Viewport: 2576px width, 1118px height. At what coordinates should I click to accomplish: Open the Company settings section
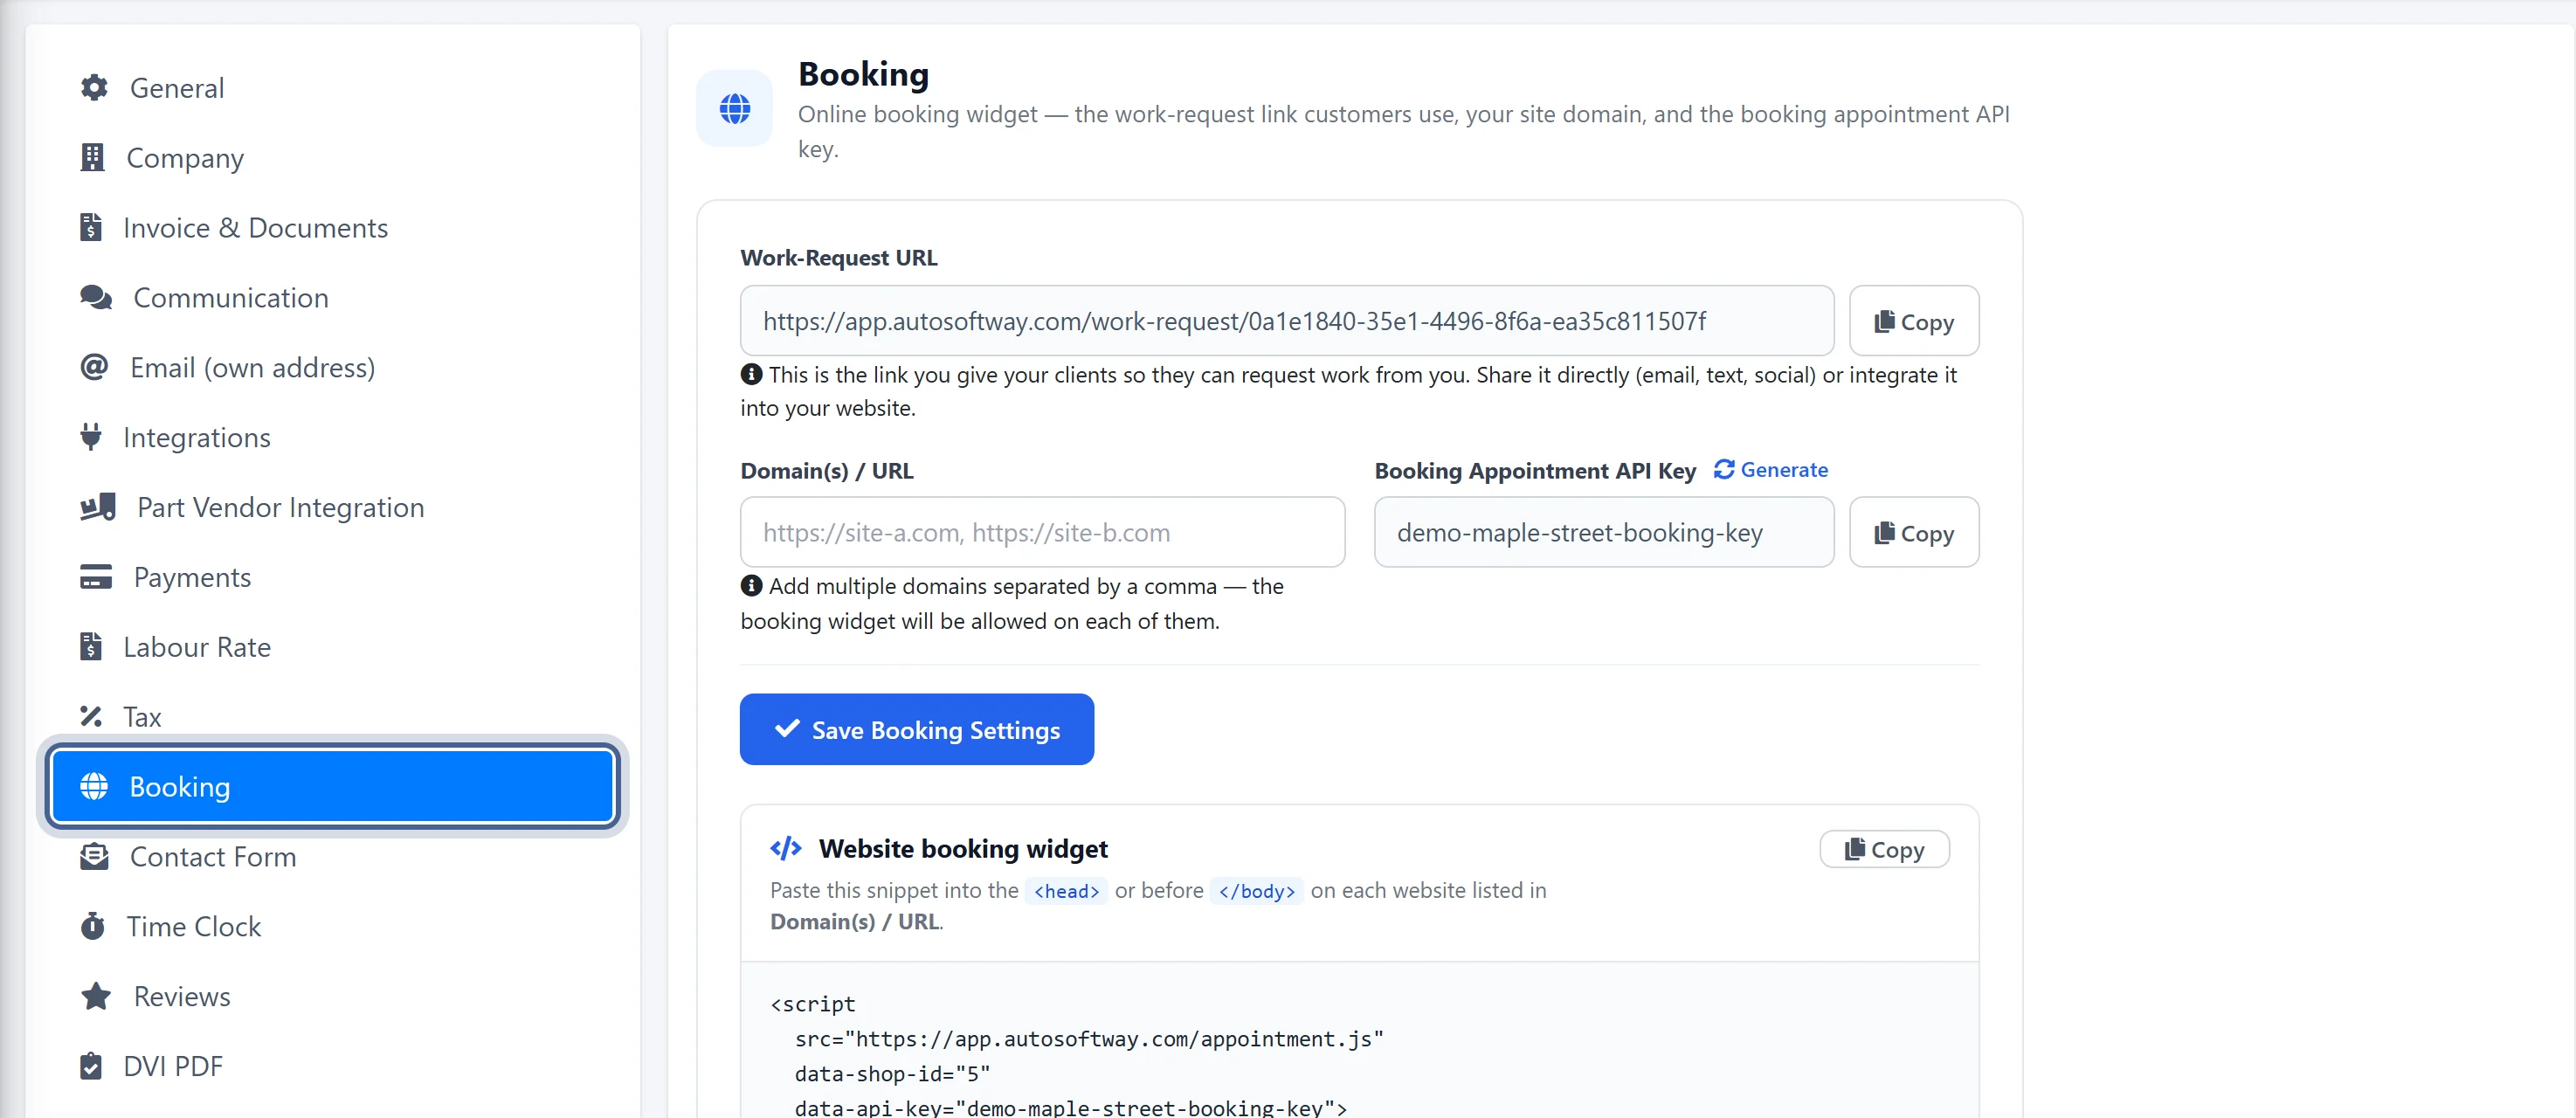tap(332, 158)
